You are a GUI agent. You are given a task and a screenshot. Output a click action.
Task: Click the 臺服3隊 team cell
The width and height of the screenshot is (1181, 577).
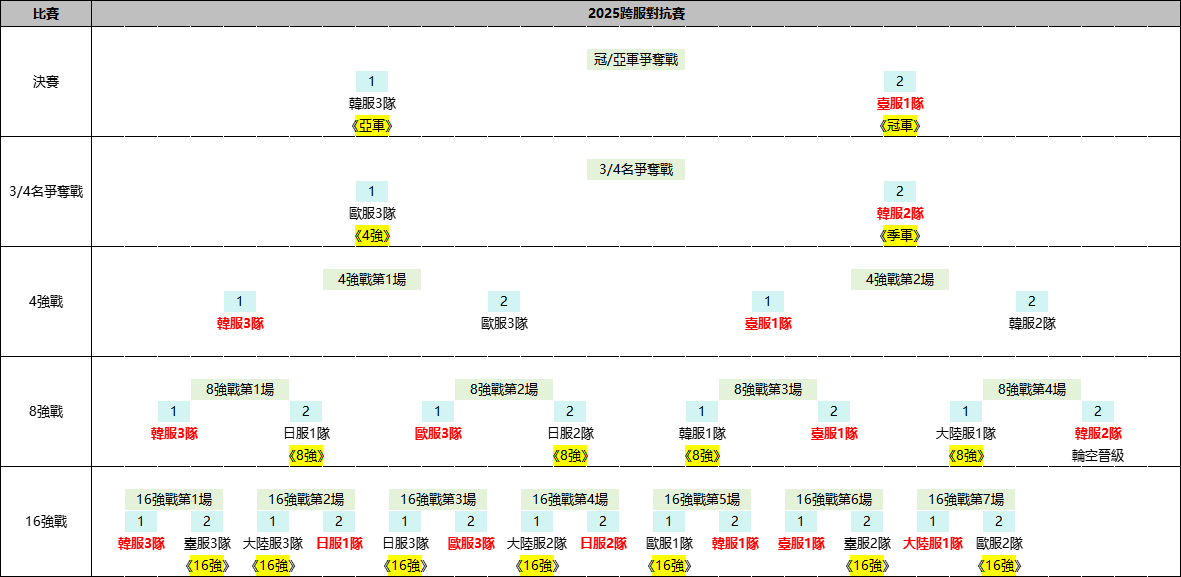[207, 544]
